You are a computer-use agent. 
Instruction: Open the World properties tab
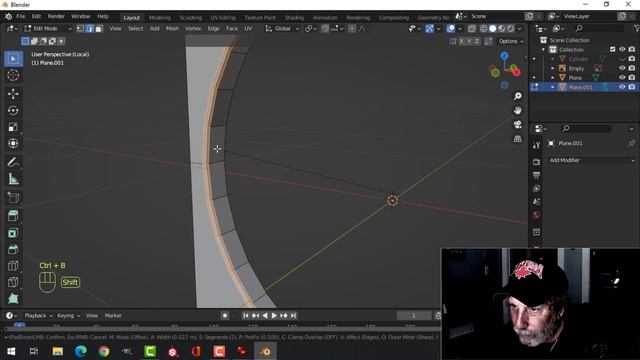(536, 215)
